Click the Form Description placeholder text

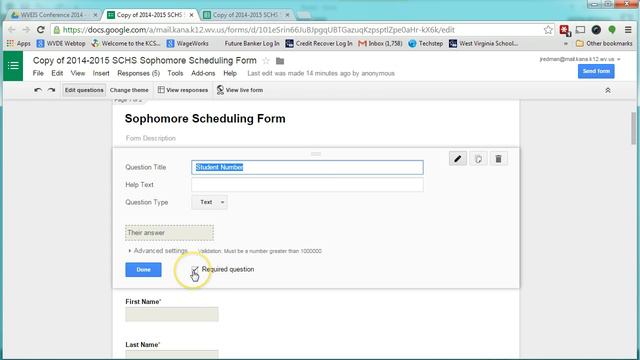point(151,138)
